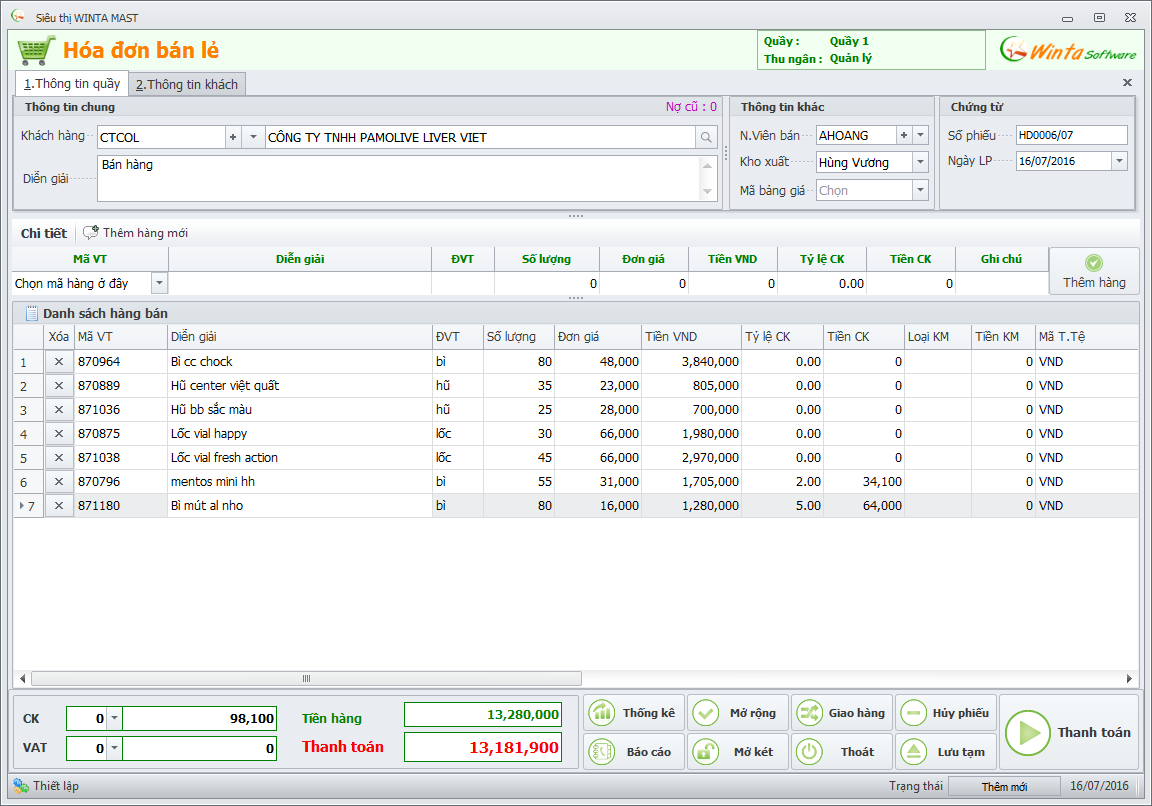Image resolution: width=1152 pixels, height=806 pixels.
Task: Open Chọn mã hàng ở đây dropdown
Action: pyautogui.click(x=159, y=283)
